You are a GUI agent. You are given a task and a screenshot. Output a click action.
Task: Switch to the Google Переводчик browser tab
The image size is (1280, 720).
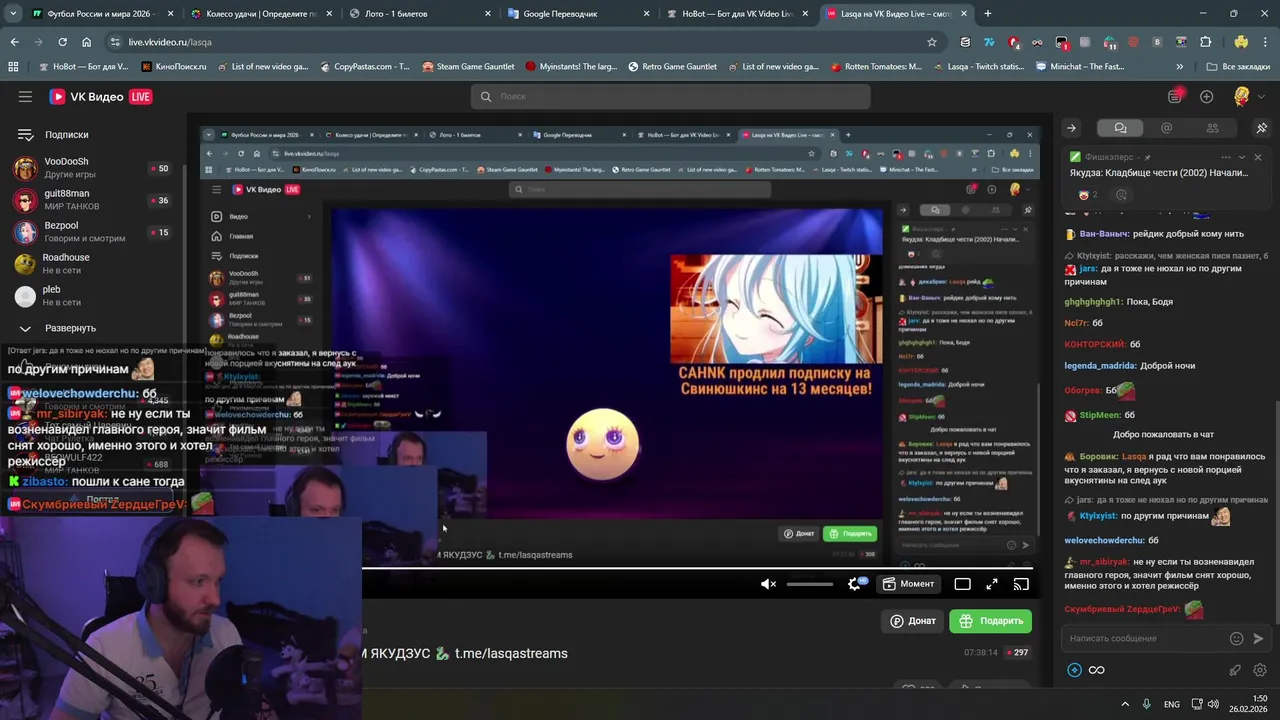[x=578, y=14]
